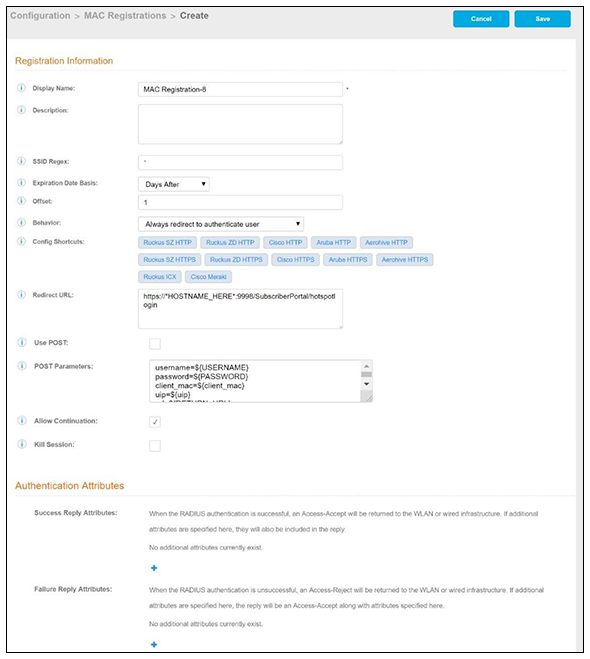Viewport: 590px width, 659px height.
Task: Open the Behavior dropdown list
Action: [x=221, y=224]
